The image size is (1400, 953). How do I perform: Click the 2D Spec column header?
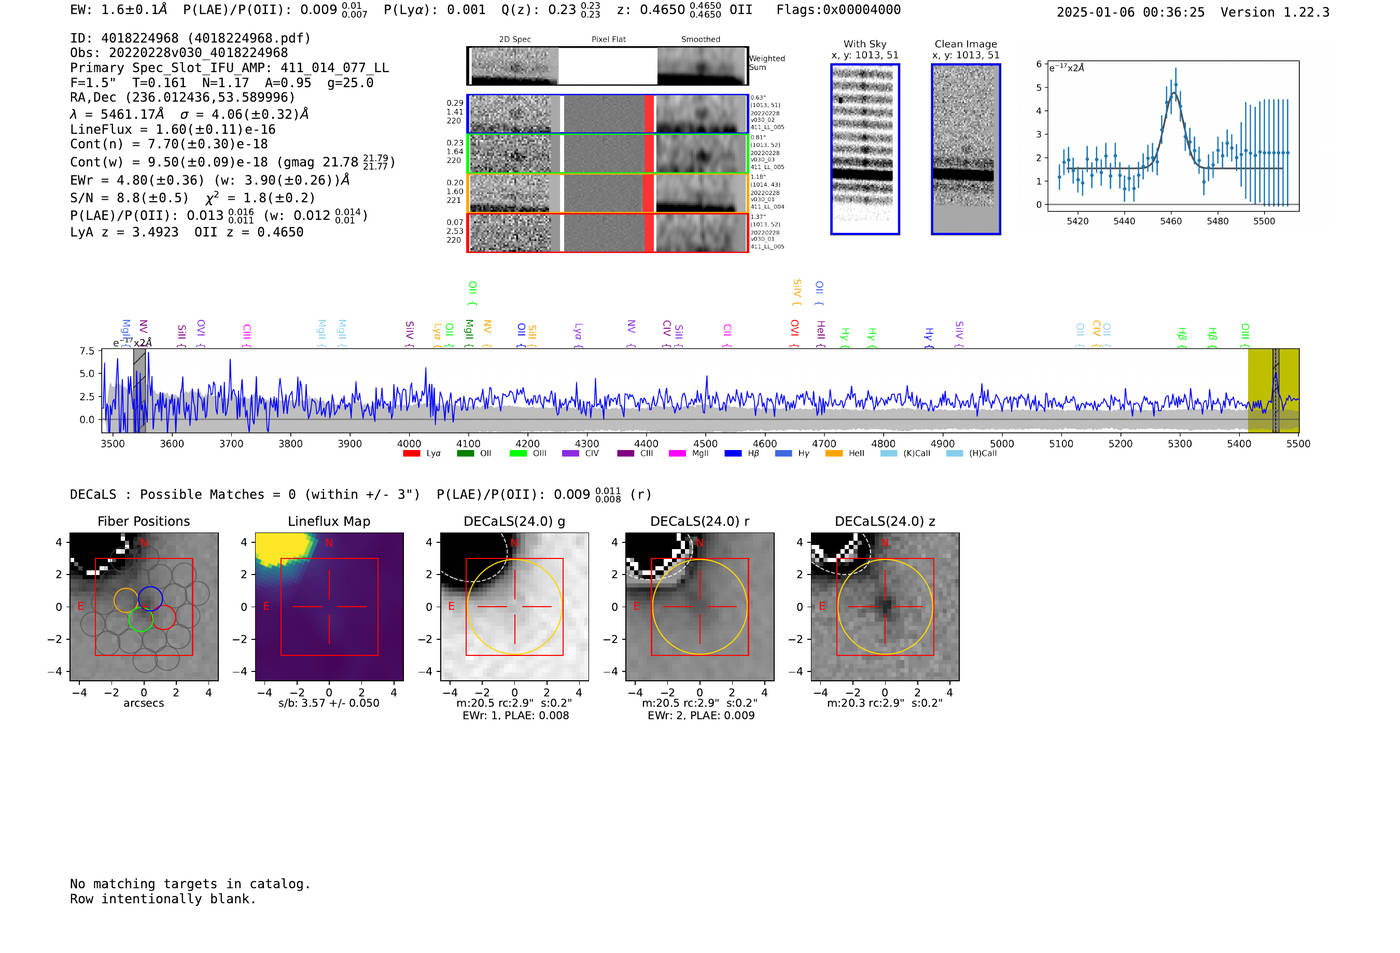click(x=515, y=40)
